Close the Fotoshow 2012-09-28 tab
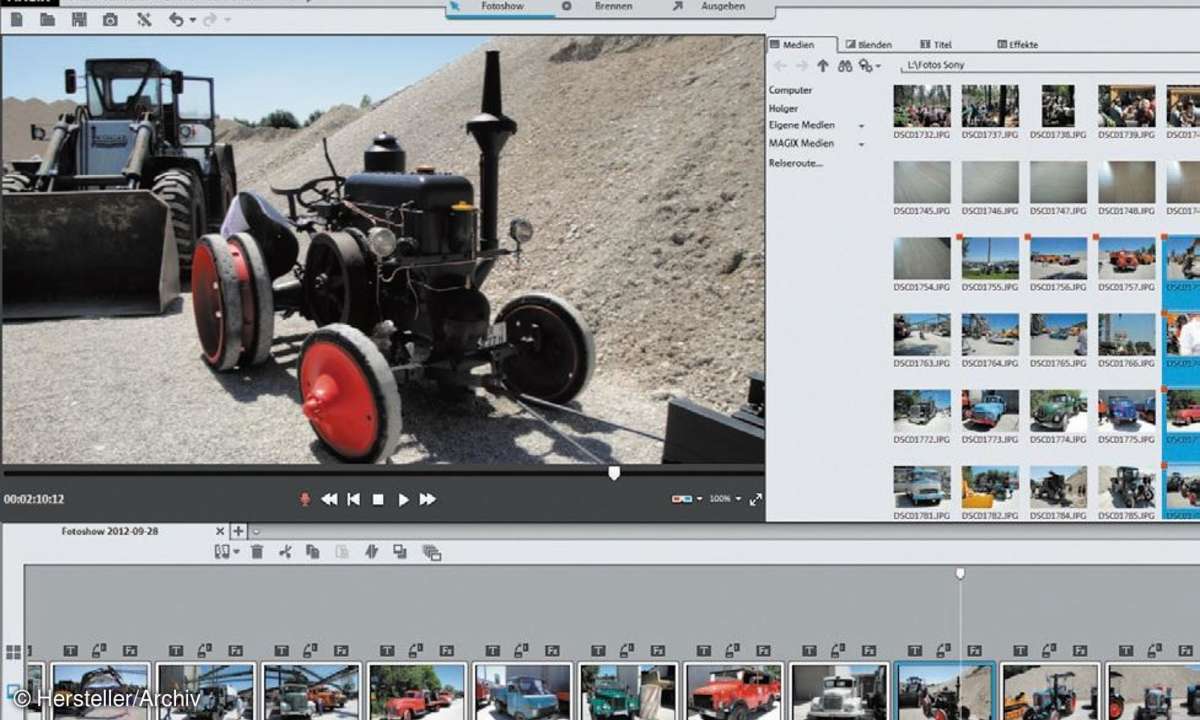 click(220, 531)
